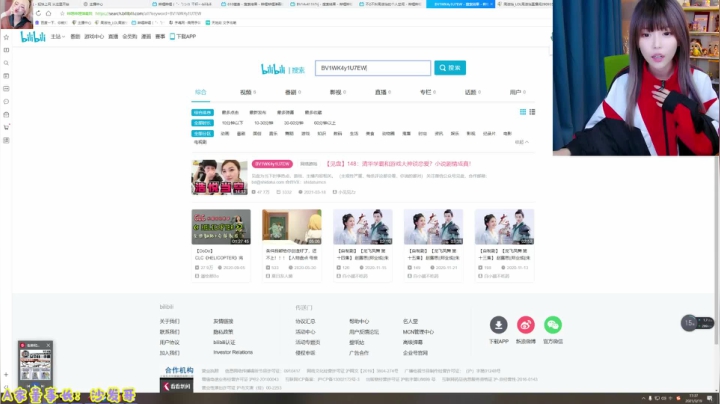Switch to the grid view layout icon

[x=523, y=112]
